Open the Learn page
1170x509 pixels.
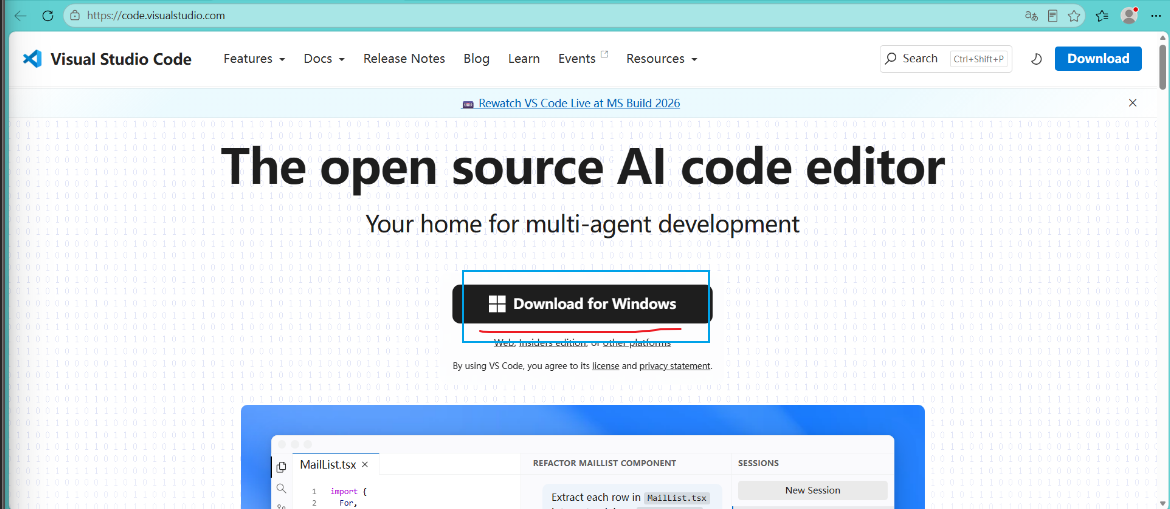(x=524, y=58)
